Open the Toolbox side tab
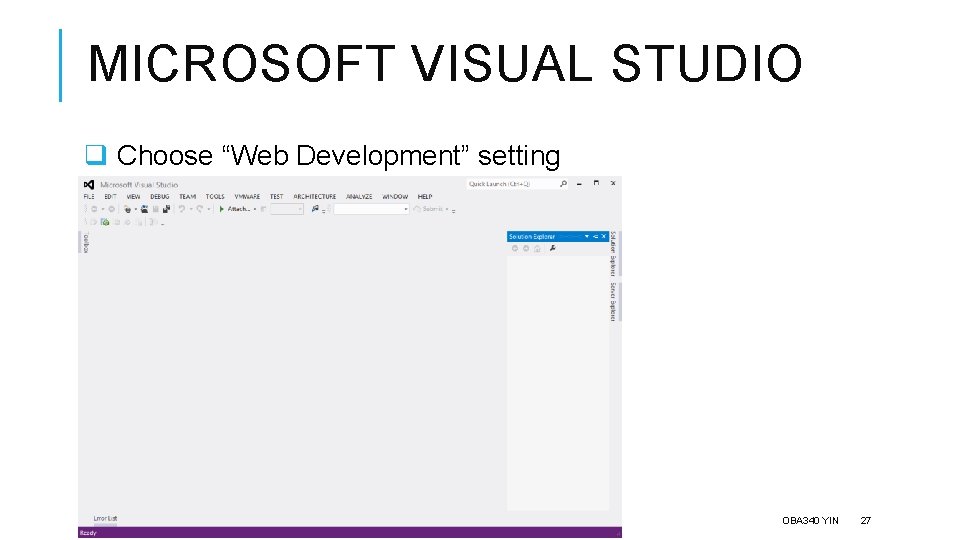The image size is (960, 540). tap(86, 243)
